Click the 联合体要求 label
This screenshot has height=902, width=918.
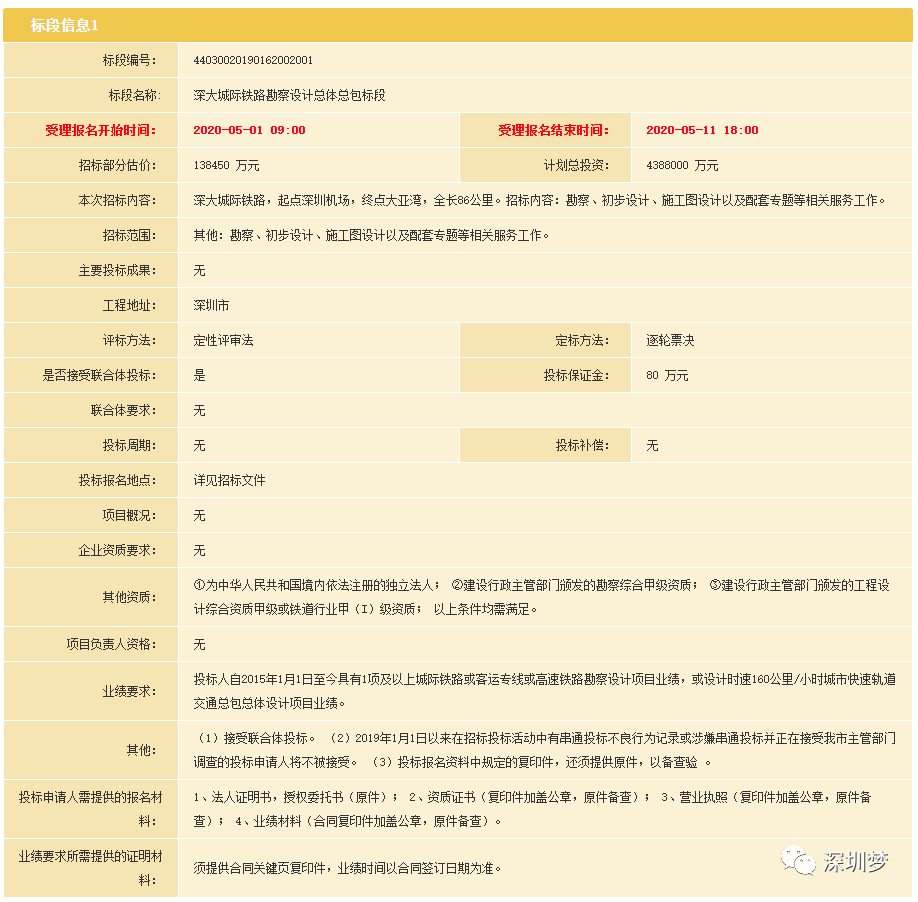coord(124,410)
